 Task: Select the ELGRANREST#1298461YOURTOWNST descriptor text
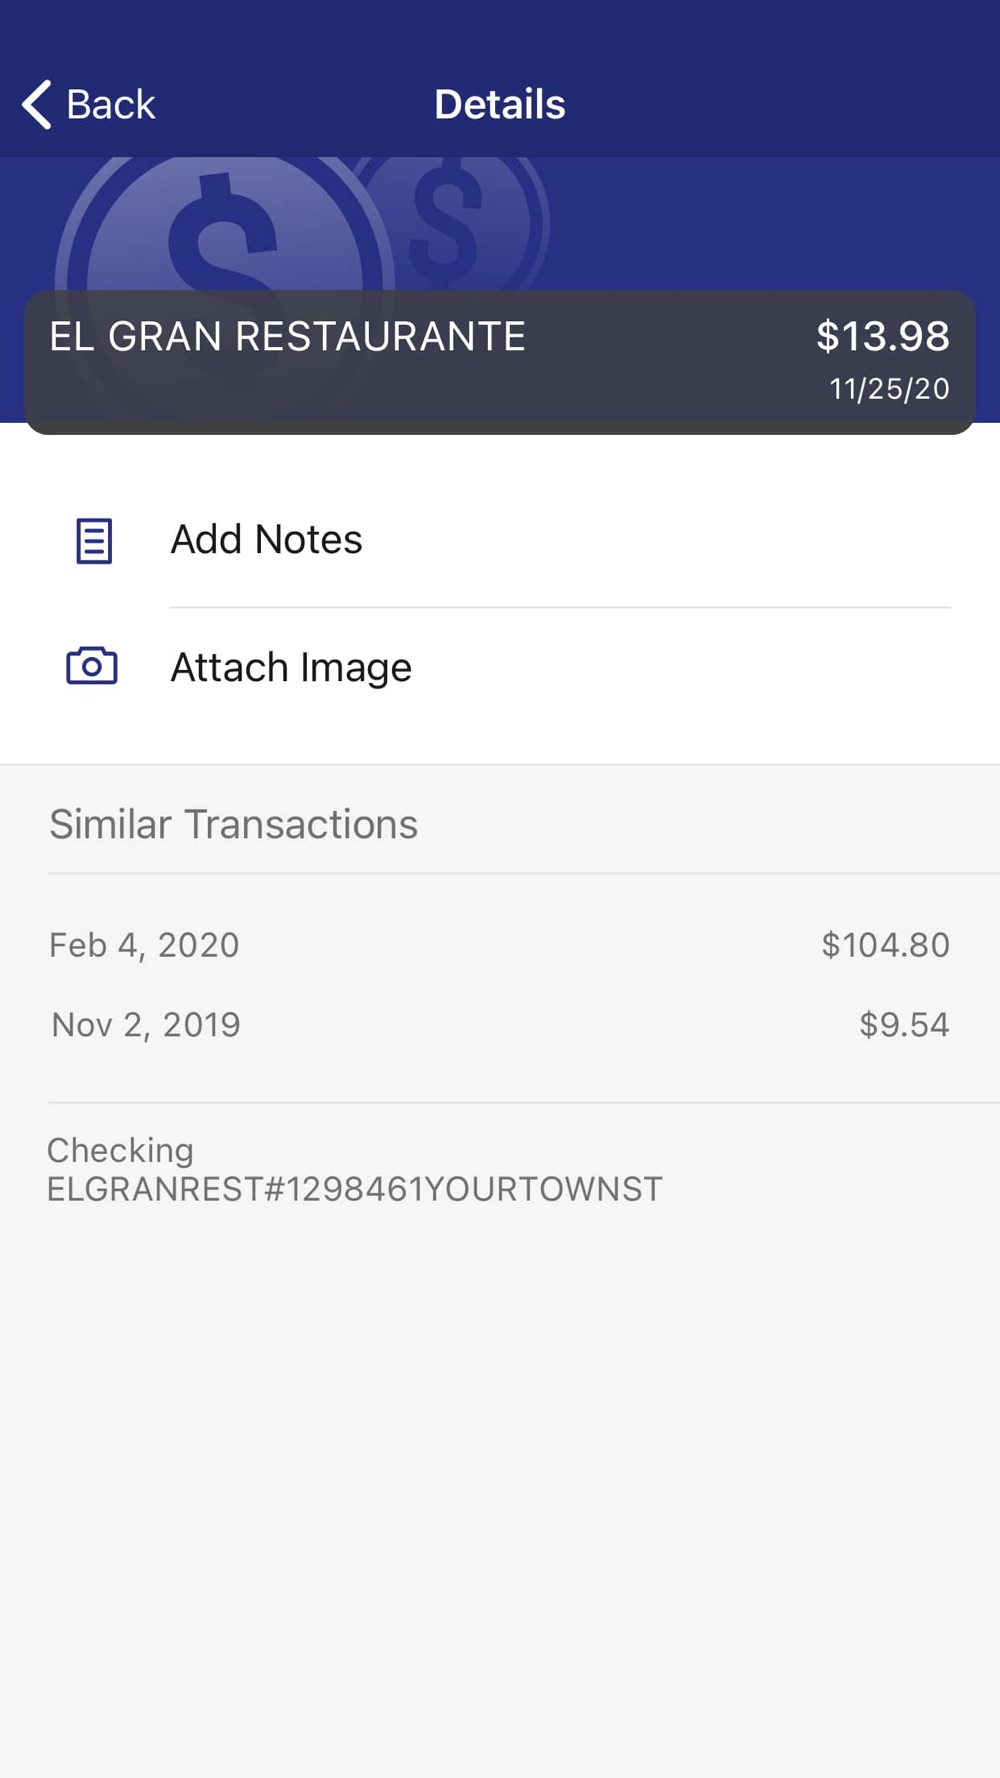[x=354, y=1189]
